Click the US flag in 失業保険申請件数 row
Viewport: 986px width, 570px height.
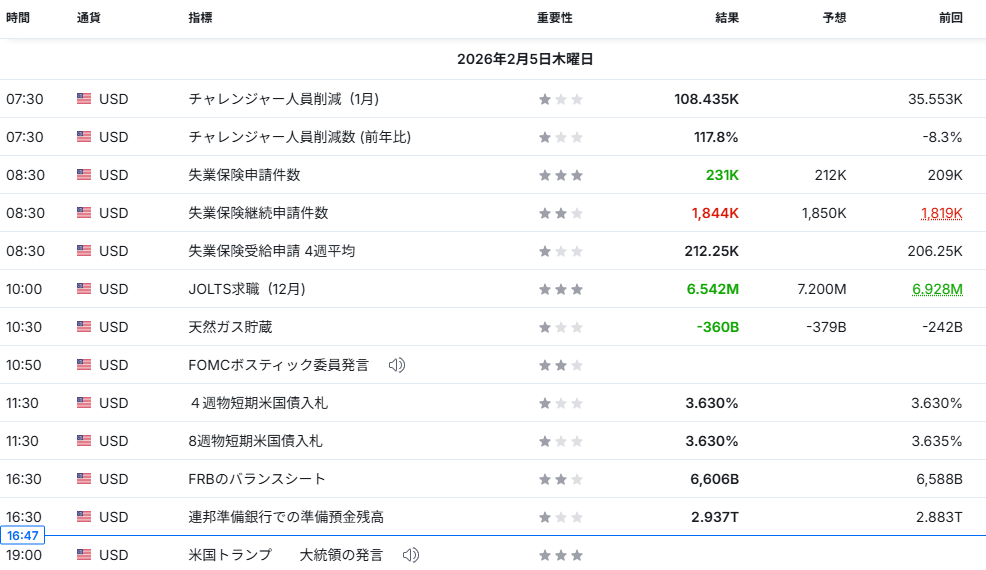click(x=84, y=175)
